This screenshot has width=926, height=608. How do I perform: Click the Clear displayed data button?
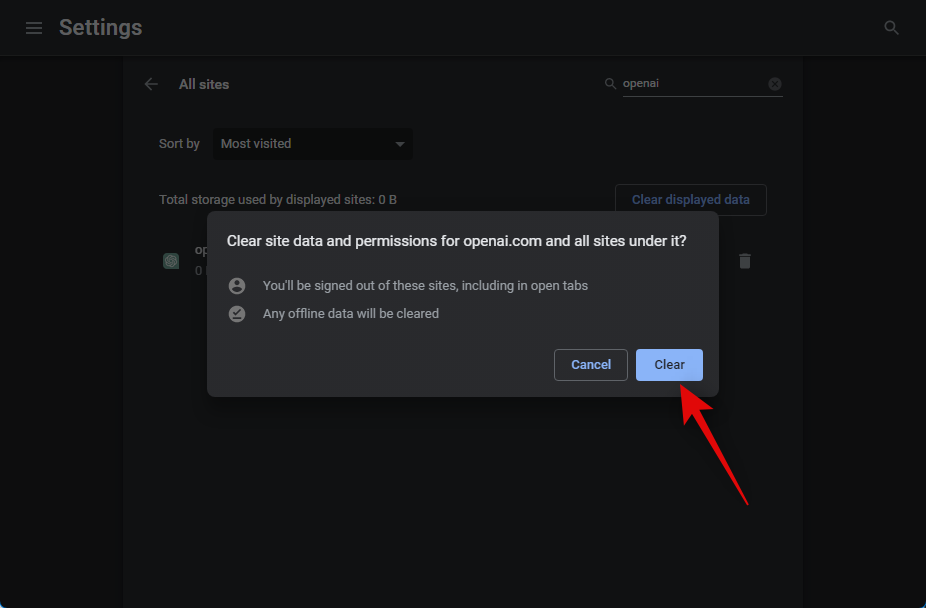(x=690, y=200)
